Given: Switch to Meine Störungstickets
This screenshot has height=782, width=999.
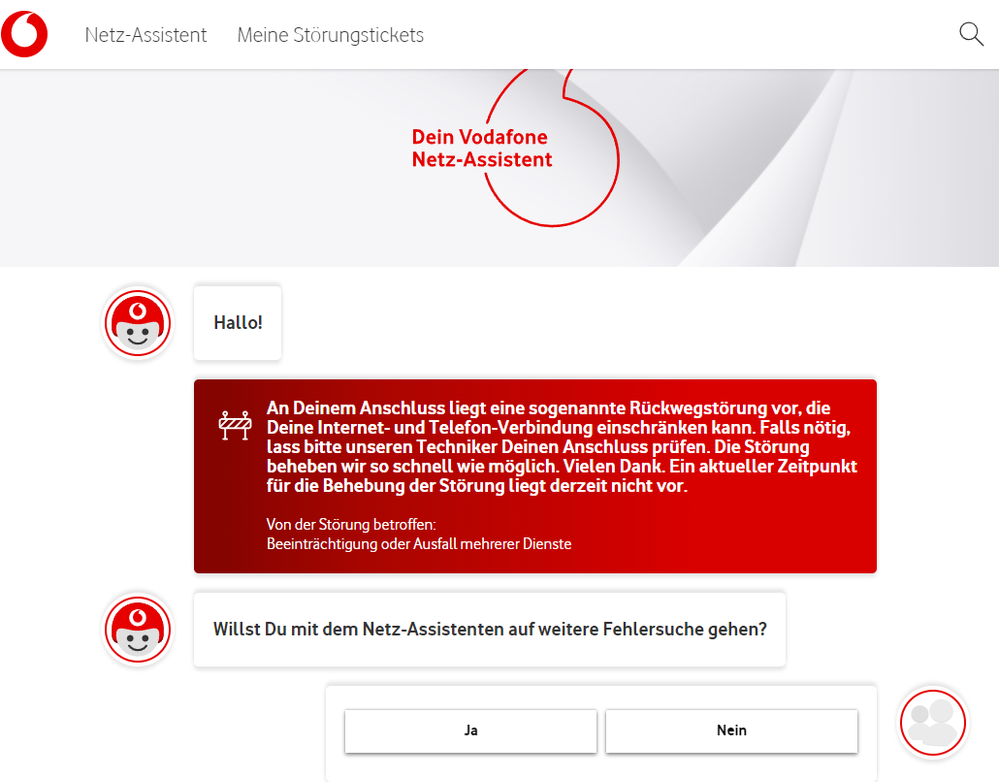Looking at the screenshot, I should click(x=330, y=34).
